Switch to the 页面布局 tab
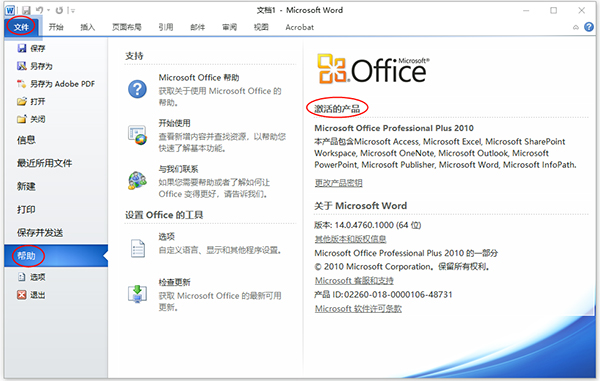 click(x=127, y=27)
